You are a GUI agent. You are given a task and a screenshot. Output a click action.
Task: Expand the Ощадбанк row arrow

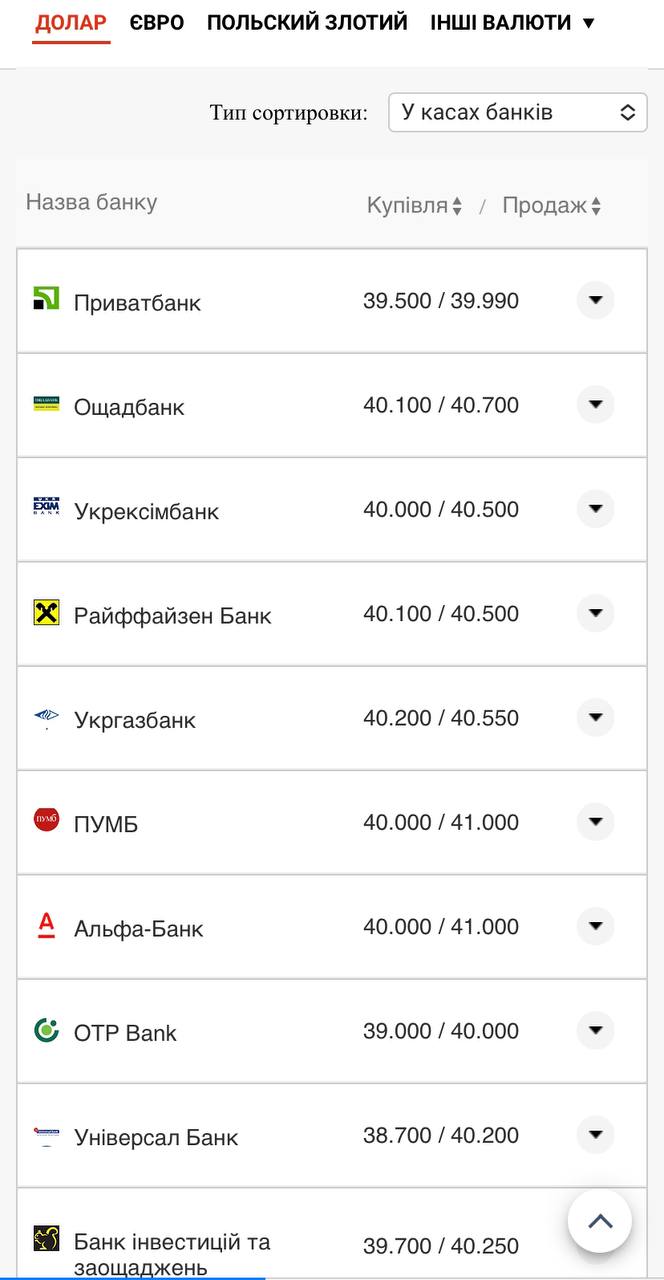point(596,404)
